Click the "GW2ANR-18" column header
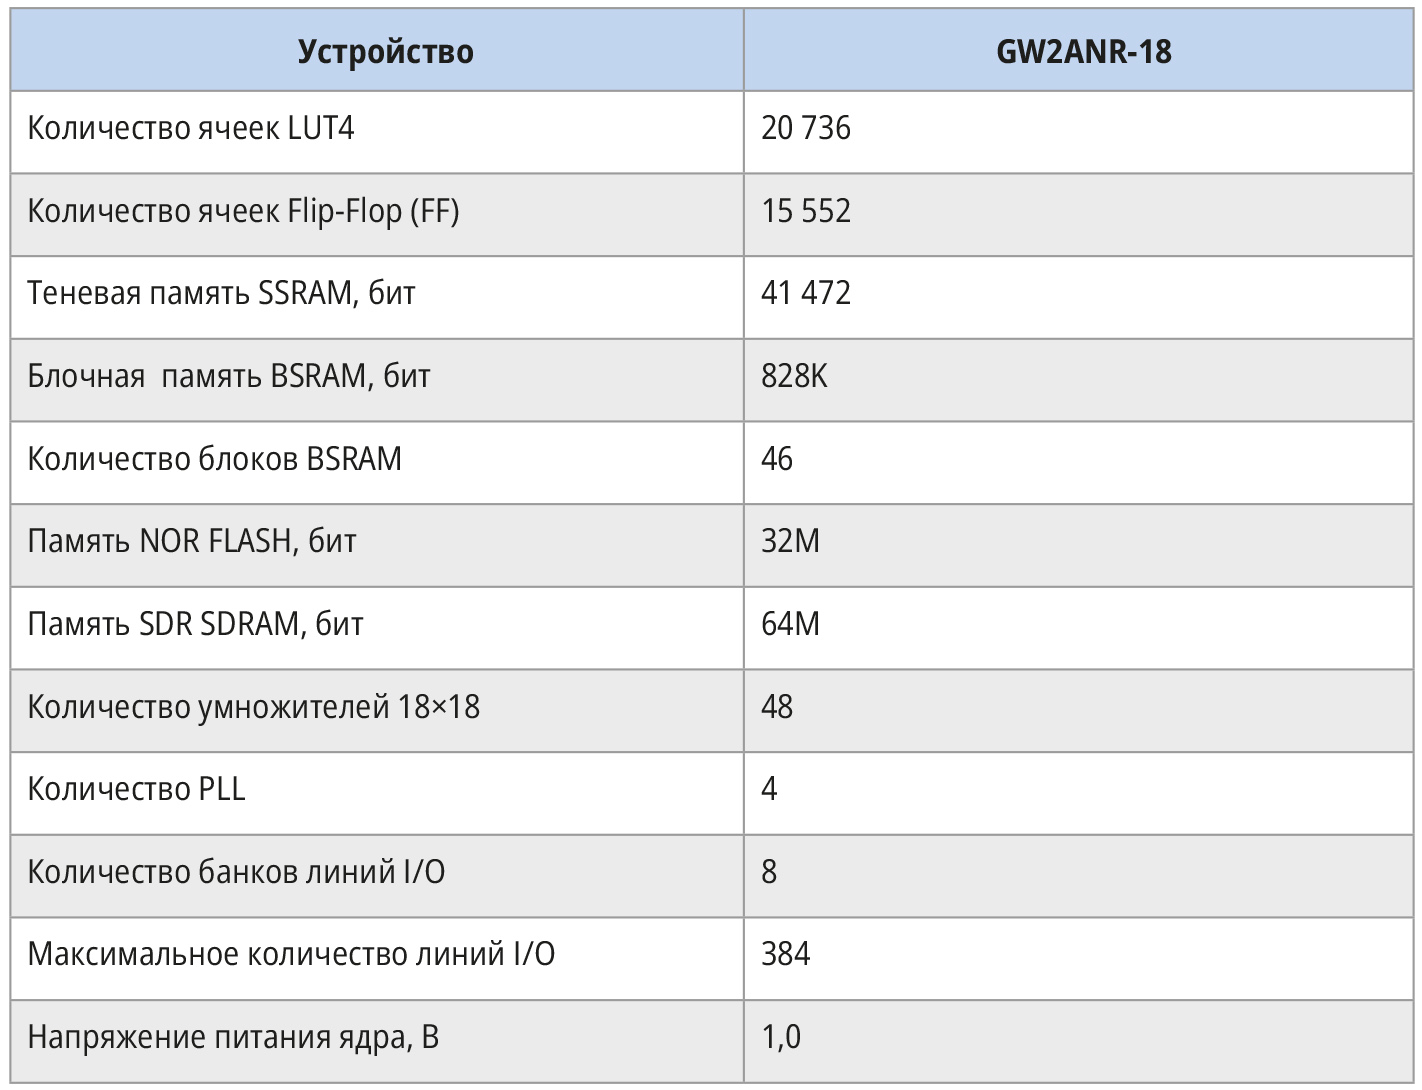Image resolution: width=1422 pixels, height=1090 pixels. point(1083,52)
